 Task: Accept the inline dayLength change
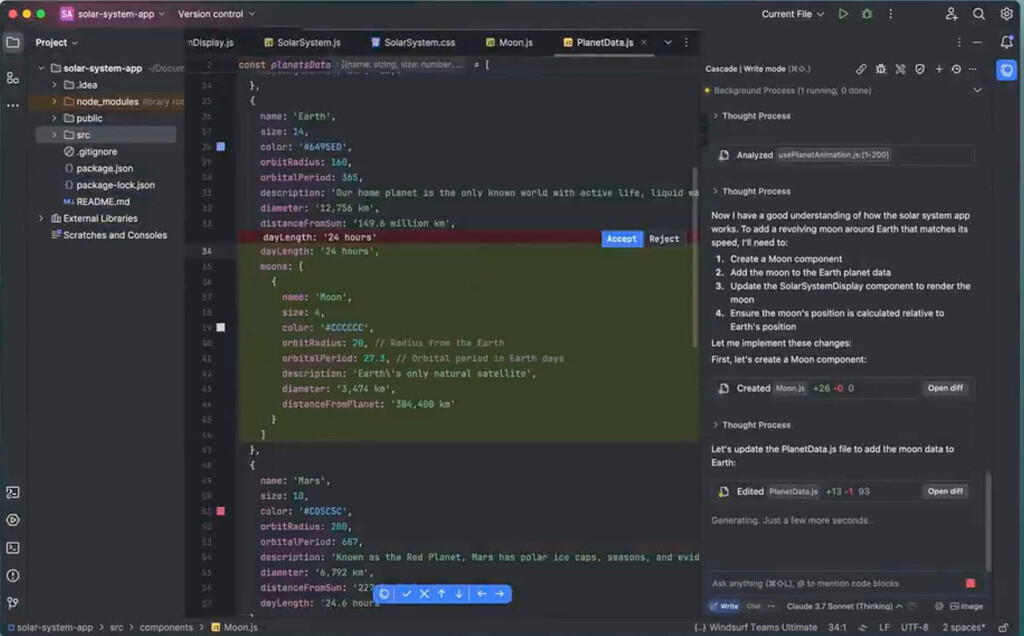622,239
